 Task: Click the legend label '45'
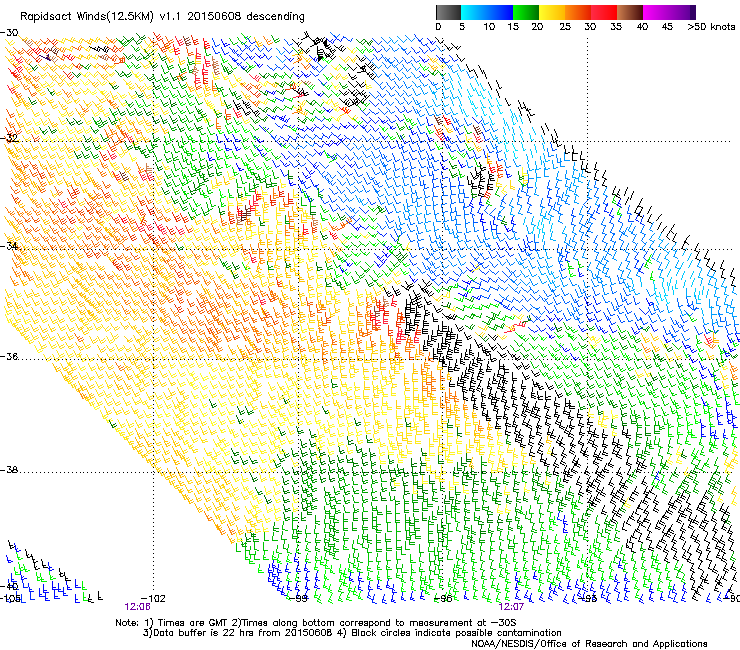[667, 27]
